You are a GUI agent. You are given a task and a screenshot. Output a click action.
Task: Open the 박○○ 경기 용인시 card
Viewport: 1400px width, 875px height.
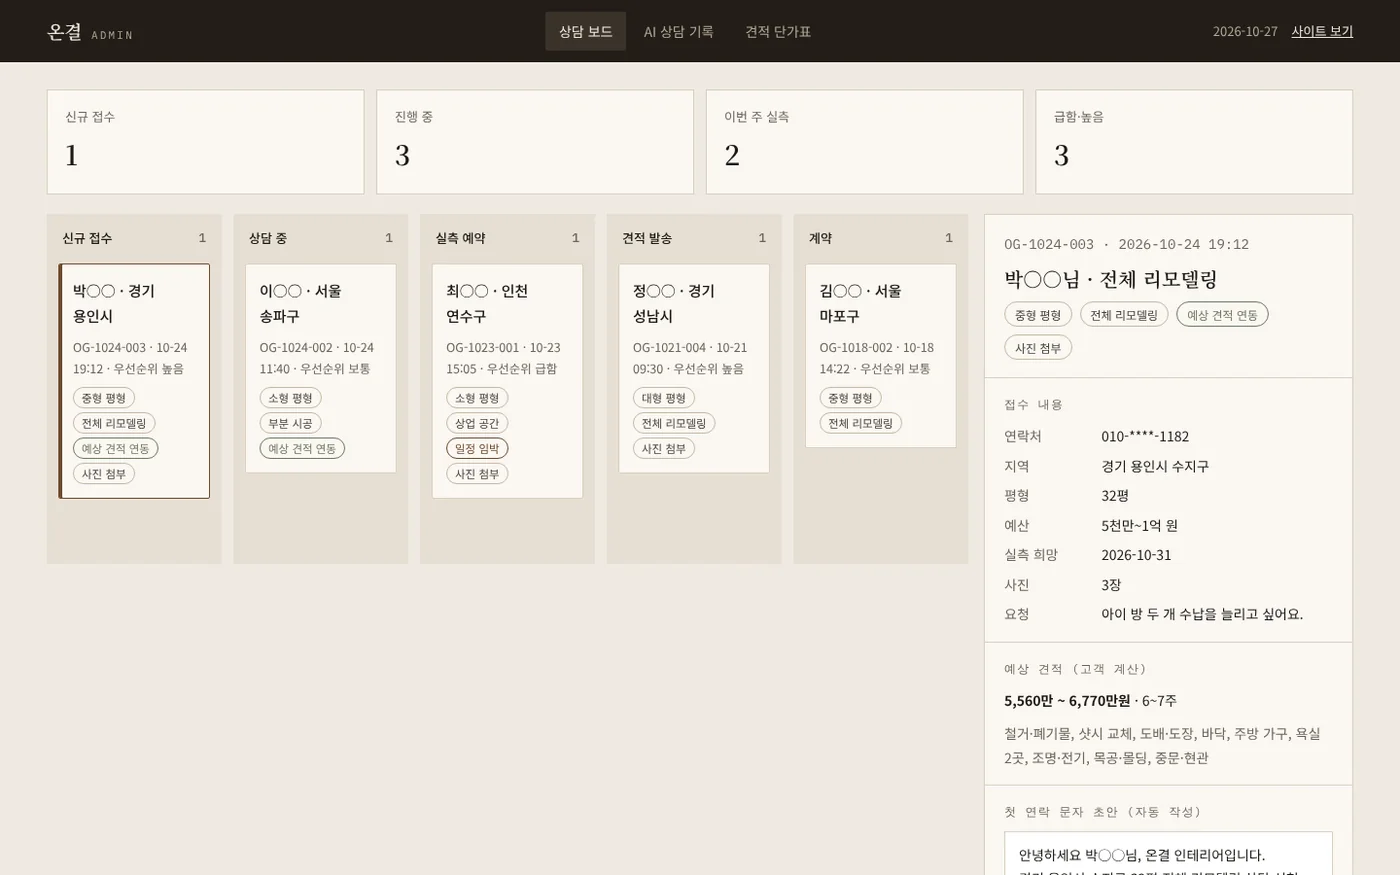coord(134,381)
